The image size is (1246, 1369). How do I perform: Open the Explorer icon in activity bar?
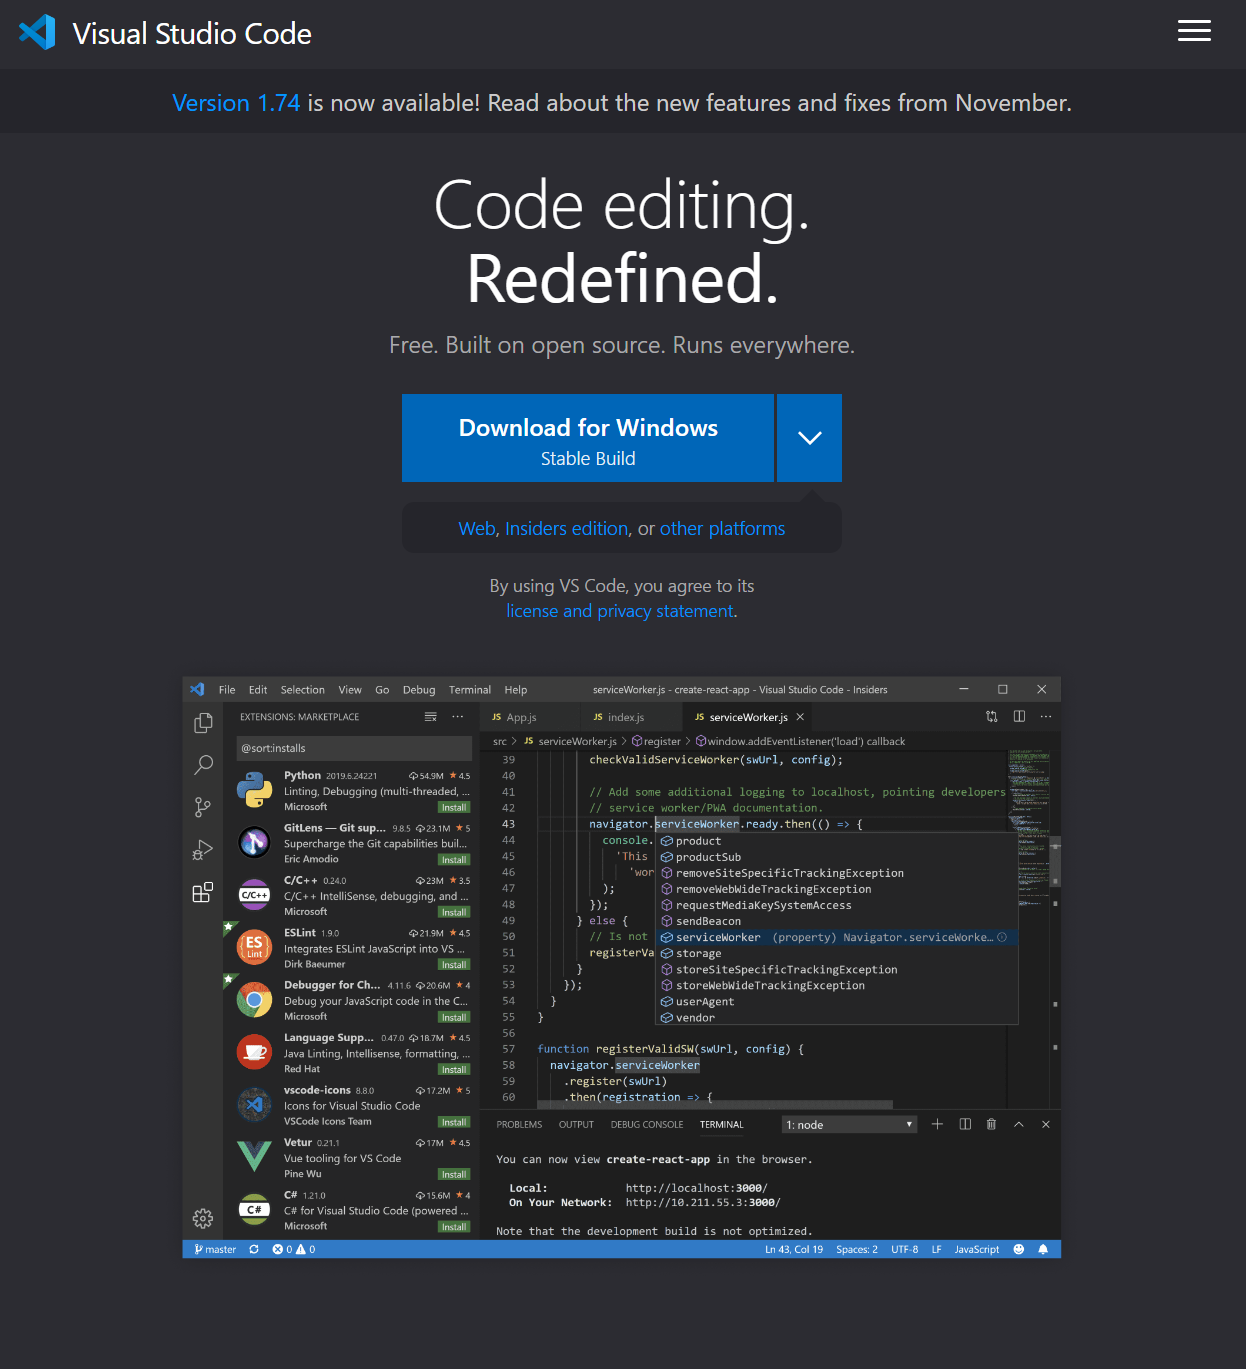point(203,723)
